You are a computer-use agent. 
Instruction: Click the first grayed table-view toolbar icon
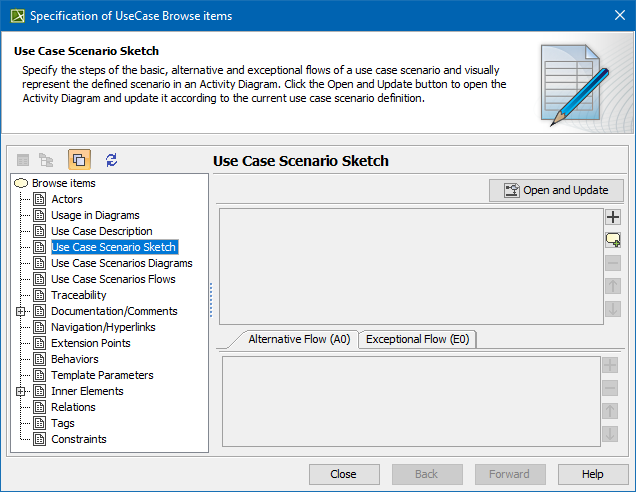point(23,160)
